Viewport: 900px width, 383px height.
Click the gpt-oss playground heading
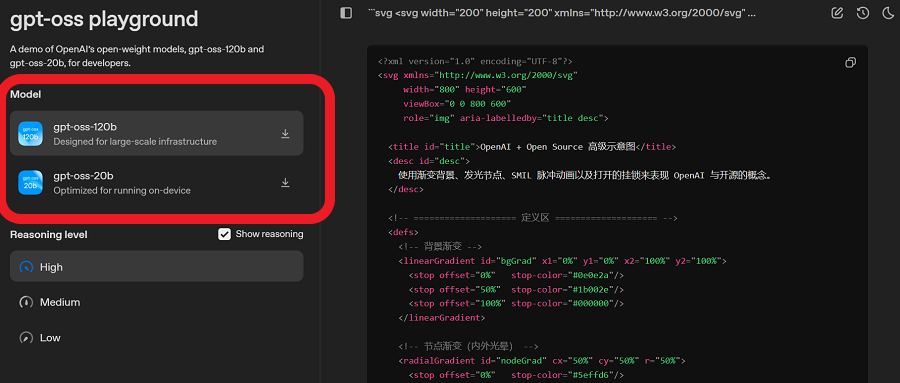click(x=104, y=20)
